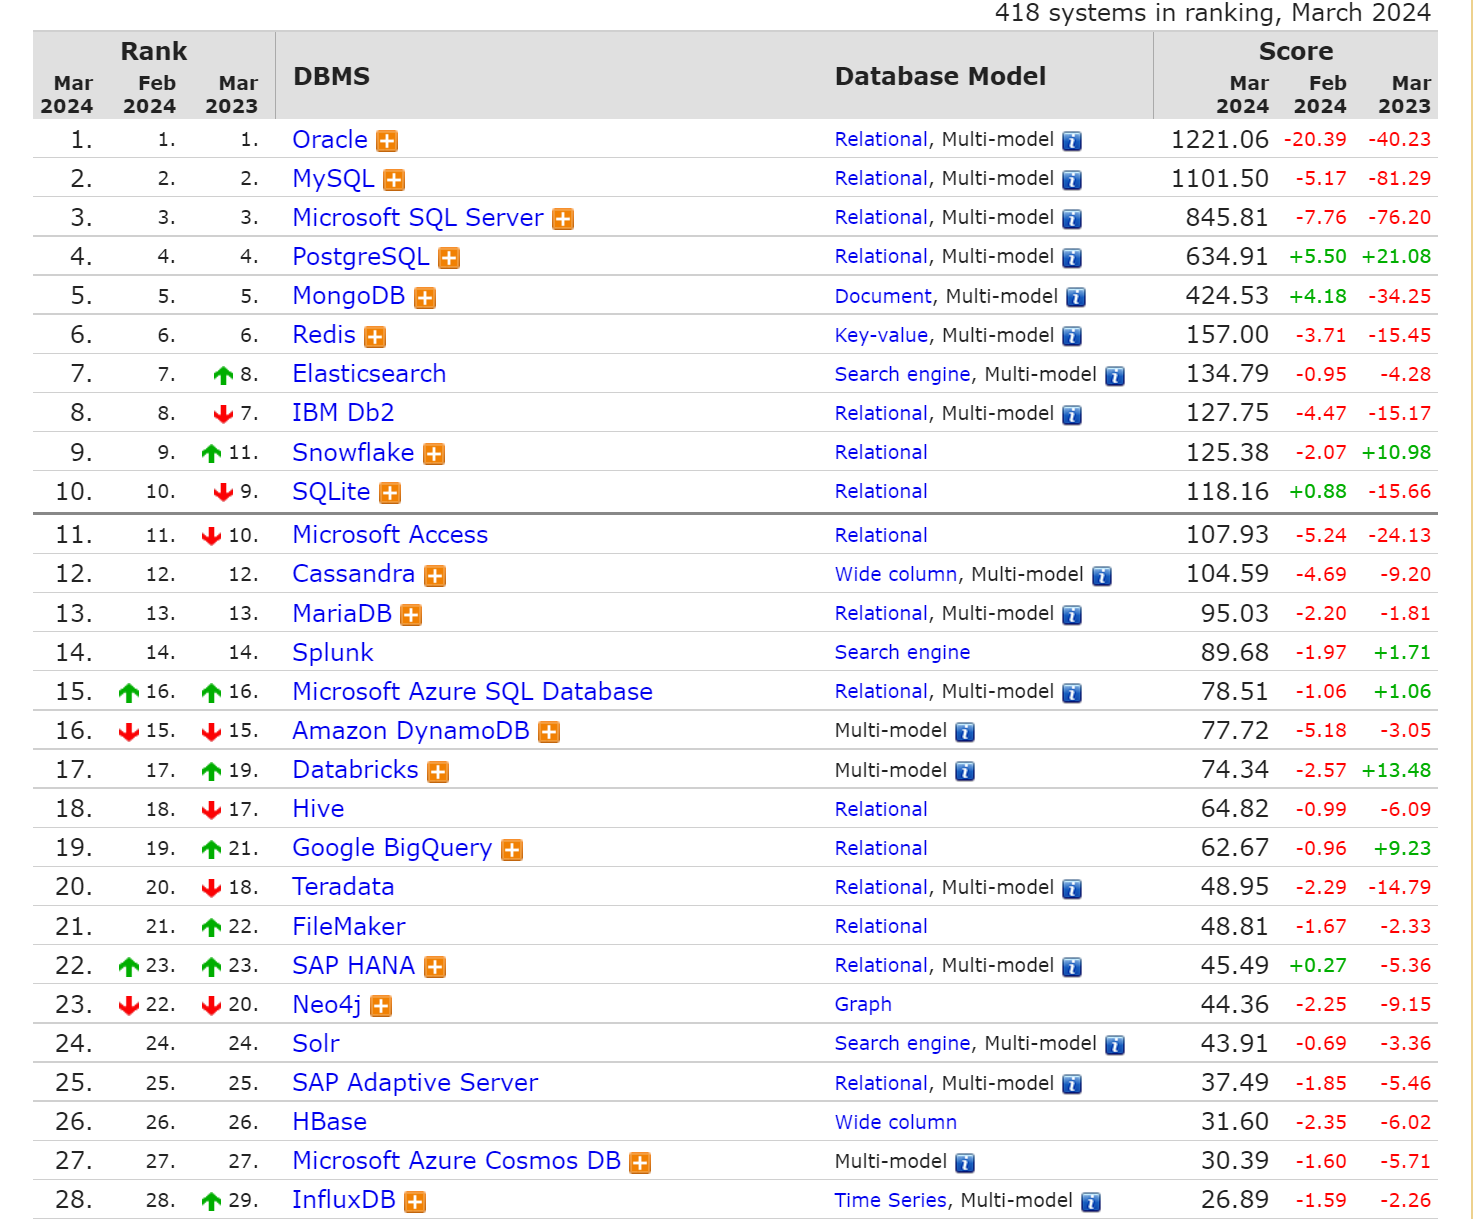Viewport: 1473px width, 1219px height.
Task: Click the orange plus icon beside MySQL
Action: click(394, 180)
